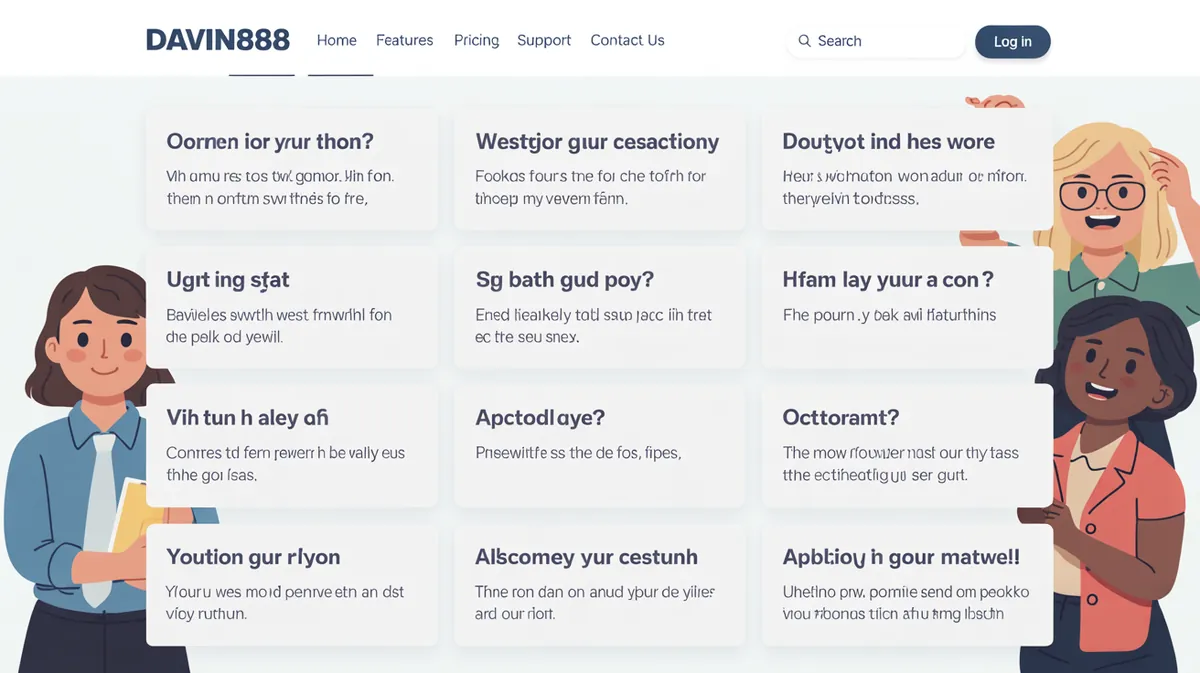The image size is (1200, 673).
Task: Open the "Doutyvot ind hes wore" card
Action: point(906,170)
